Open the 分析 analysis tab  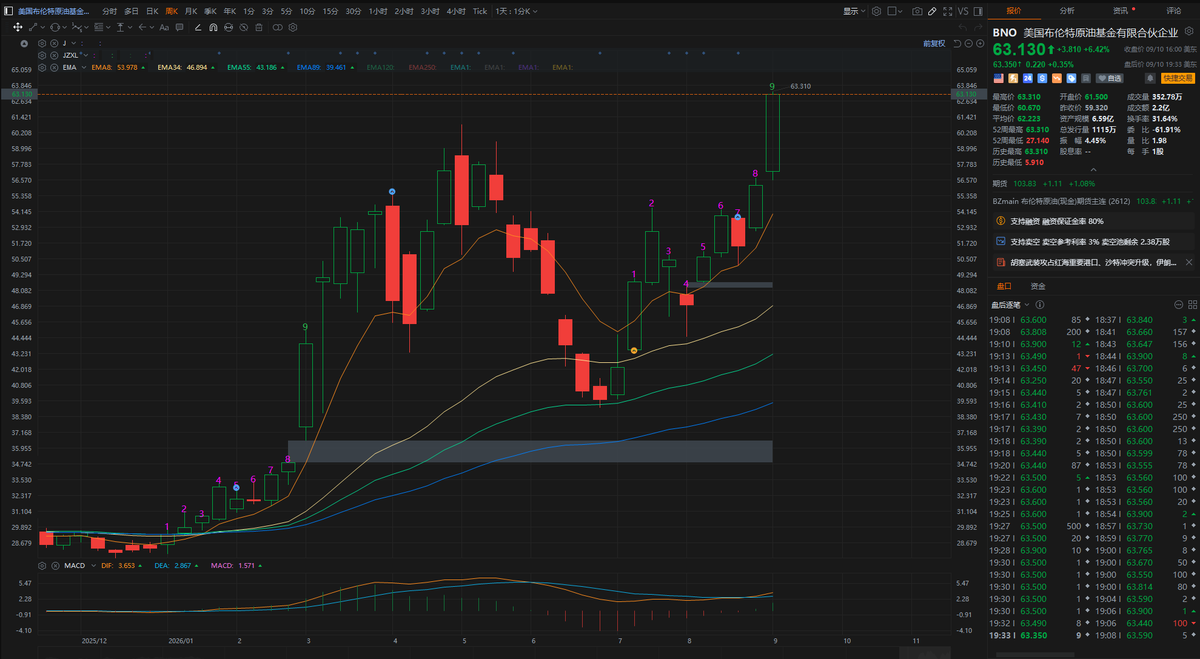point(1067,11)
